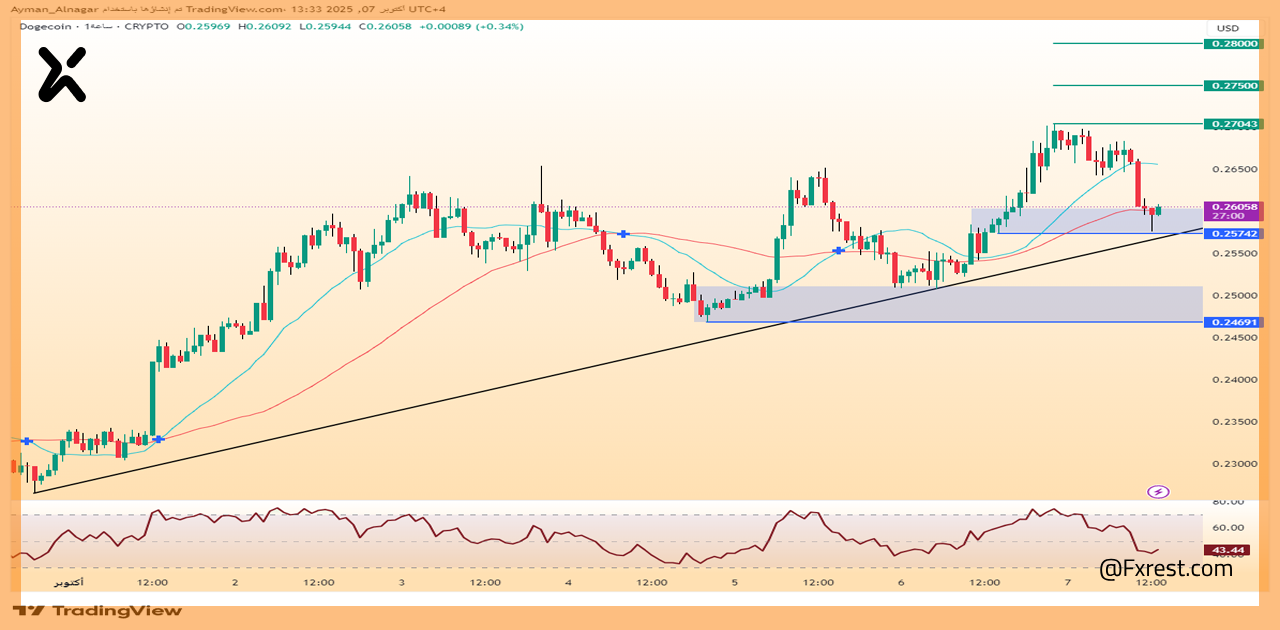Image resolution: width=1280 pixels, height=630 pixels.
Task: Click the RSI 43.44 value label
Action: (1227, 550)
